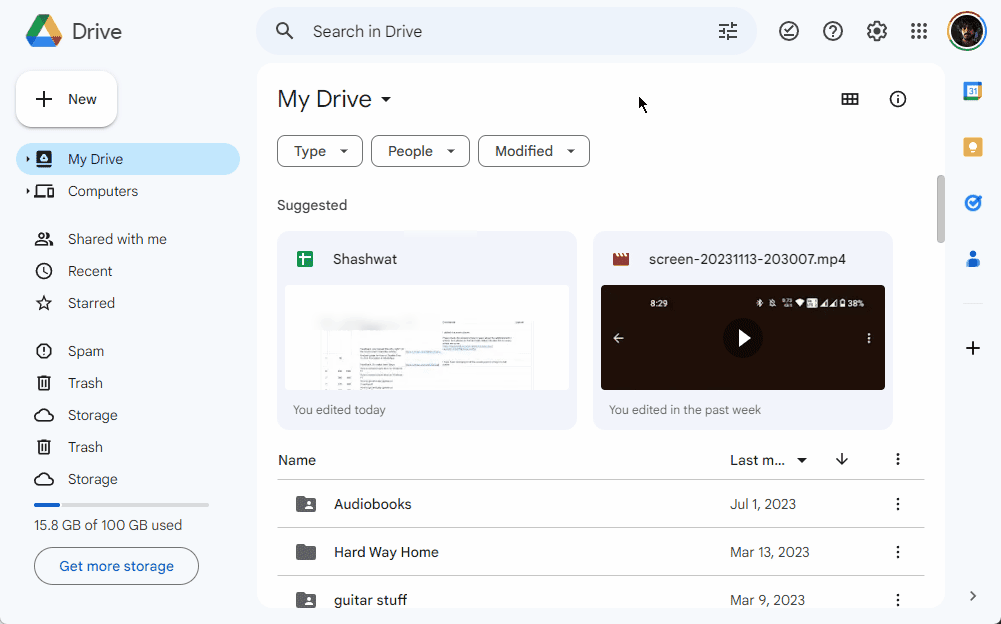Open the Starred section

pos(91,303)
